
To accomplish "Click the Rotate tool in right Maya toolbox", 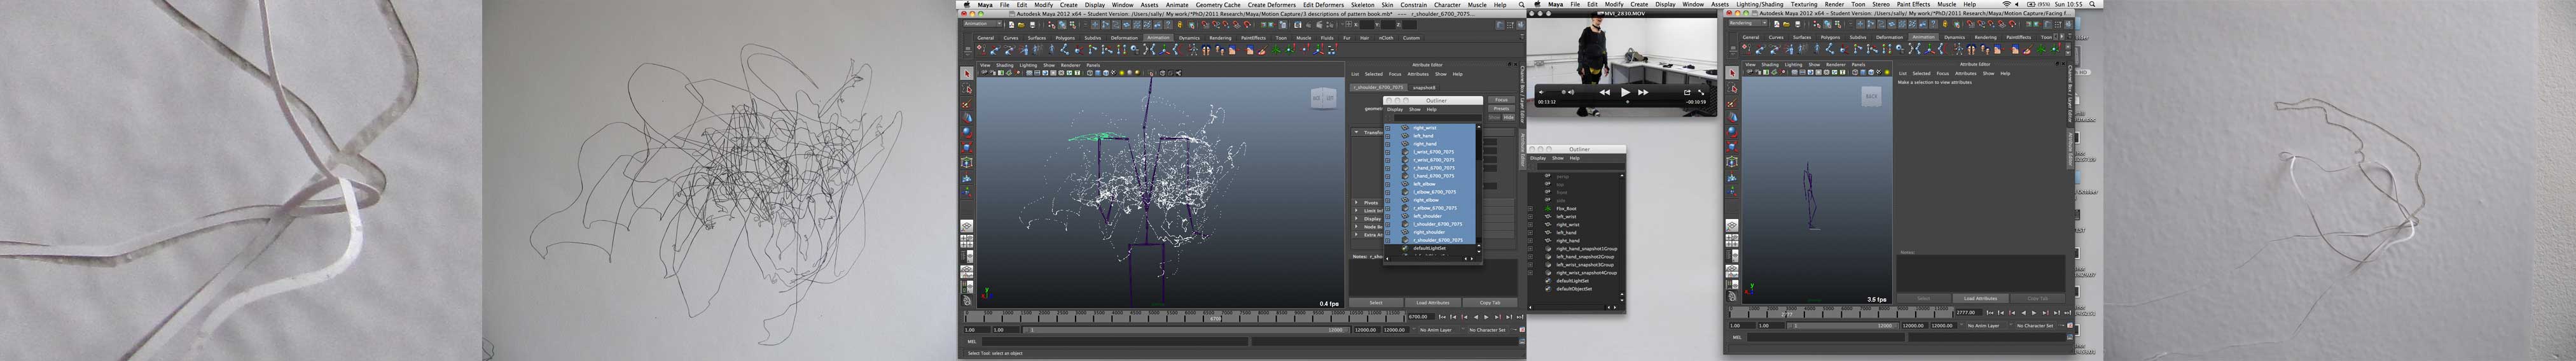I will click(x=1733, y=131).
